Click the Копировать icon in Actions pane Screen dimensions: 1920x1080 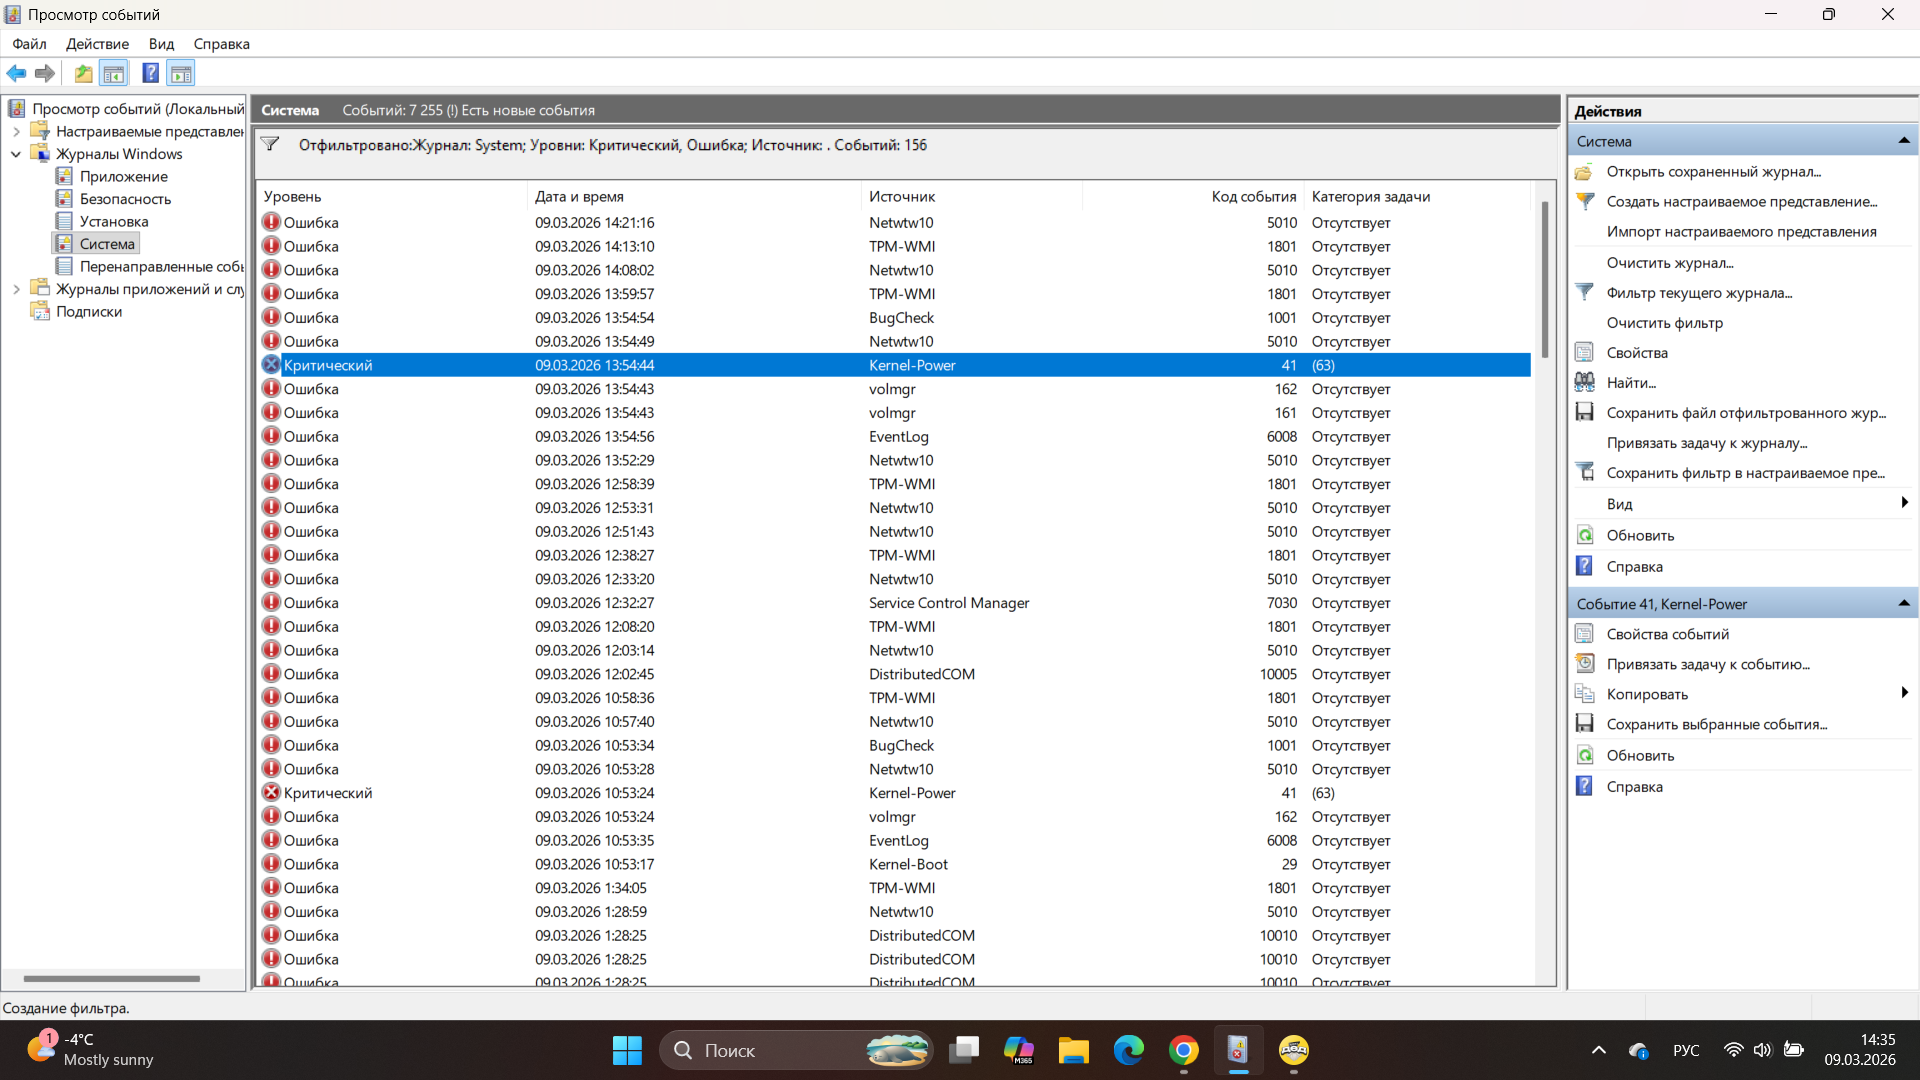pyautogui.click(x=1584, y=693)
